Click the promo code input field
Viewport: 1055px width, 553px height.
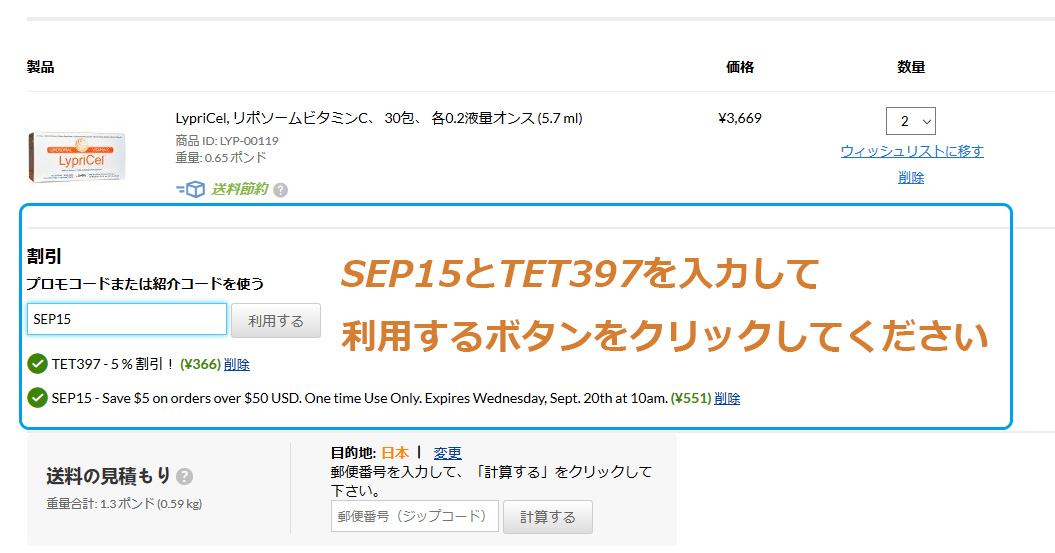(x=127, y=320)
